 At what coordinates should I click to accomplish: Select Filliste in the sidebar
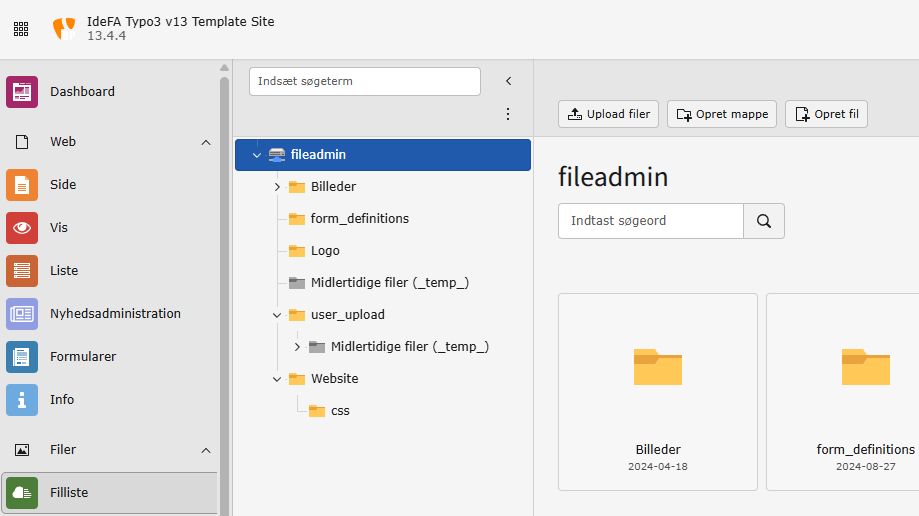(x=110, y=493)
